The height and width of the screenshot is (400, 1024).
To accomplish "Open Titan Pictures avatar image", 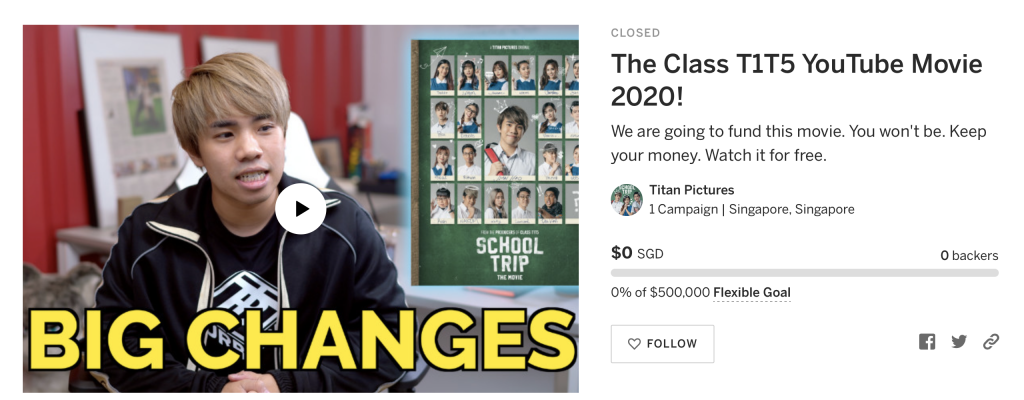I will [x=626, y=200].
